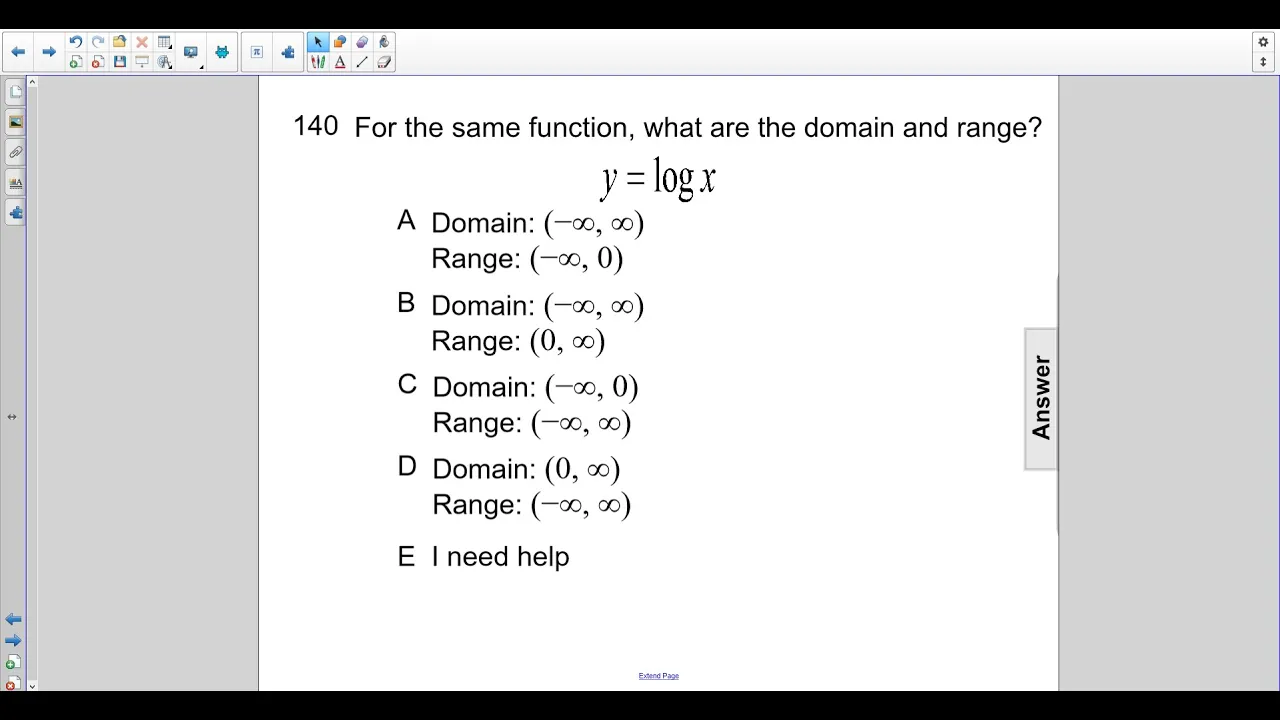
Task: Click the question text about domain and range
Action: coord(698,128)
